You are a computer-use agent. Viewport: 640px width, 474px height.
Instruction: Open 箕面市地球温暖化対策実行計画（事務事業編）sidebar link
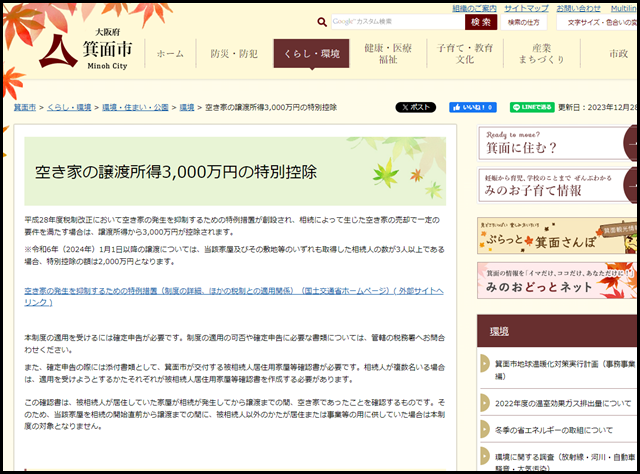565,369
